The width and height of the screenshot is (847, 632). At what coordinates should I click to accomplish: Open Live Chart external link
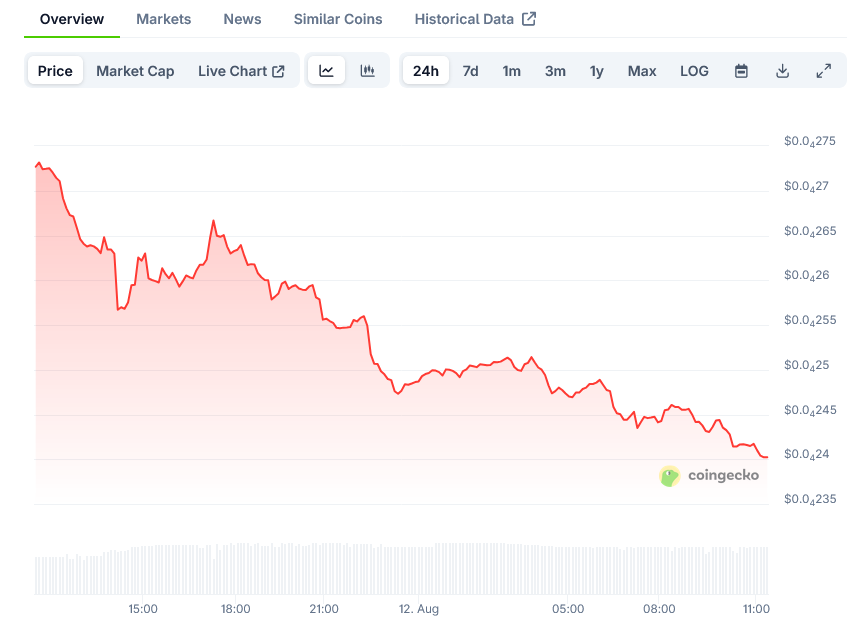click(x=241, y=71)
